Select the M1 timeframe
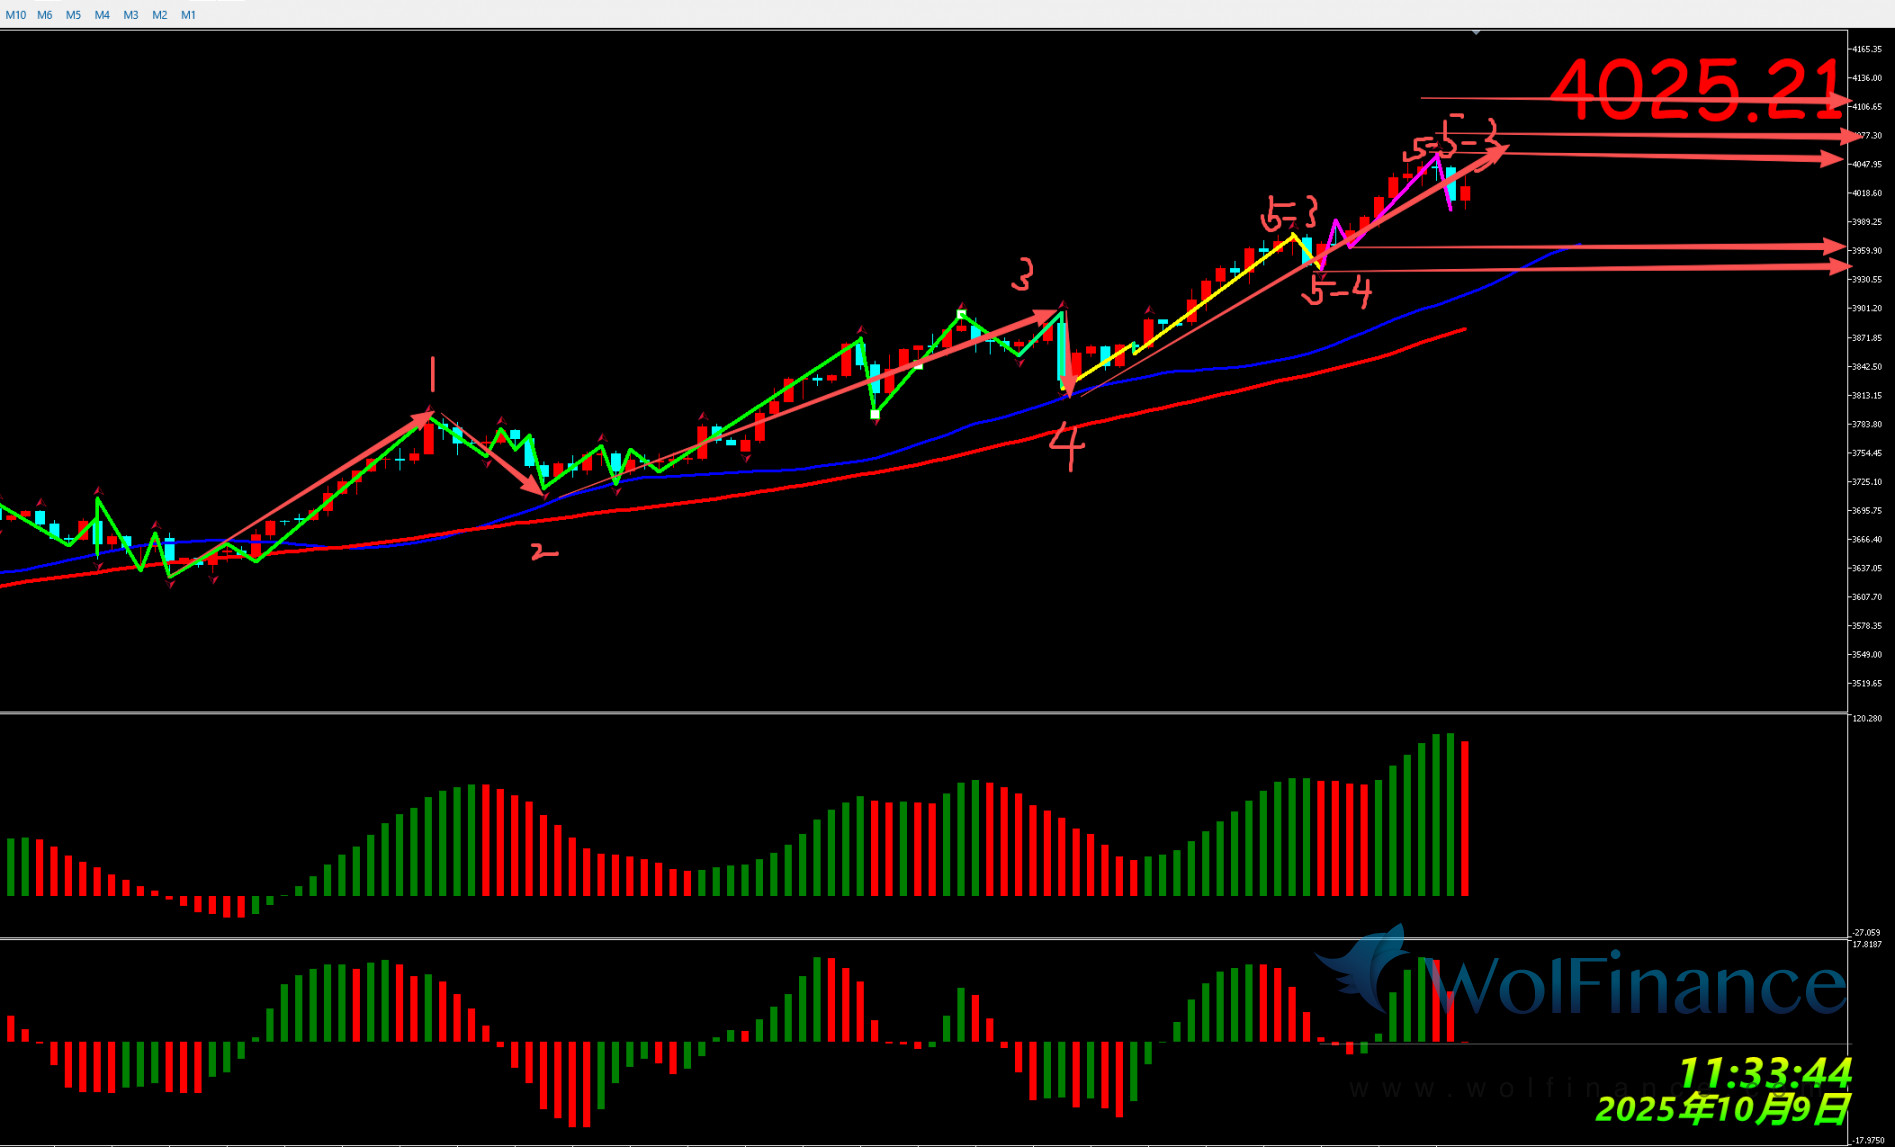 (x=188, y=15)
